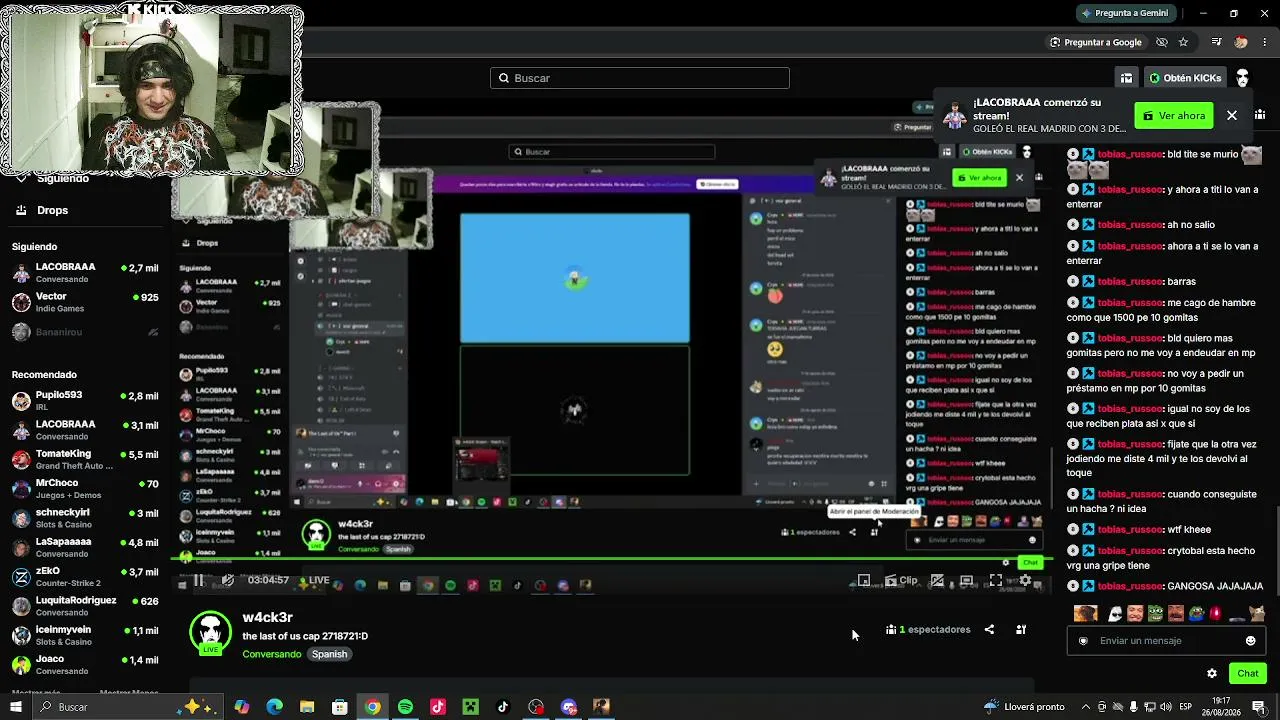Image resolution: width=1280 pixels, height=720 pixels.
Task: Click the Spanish language tag
Action: coord(329,654)
